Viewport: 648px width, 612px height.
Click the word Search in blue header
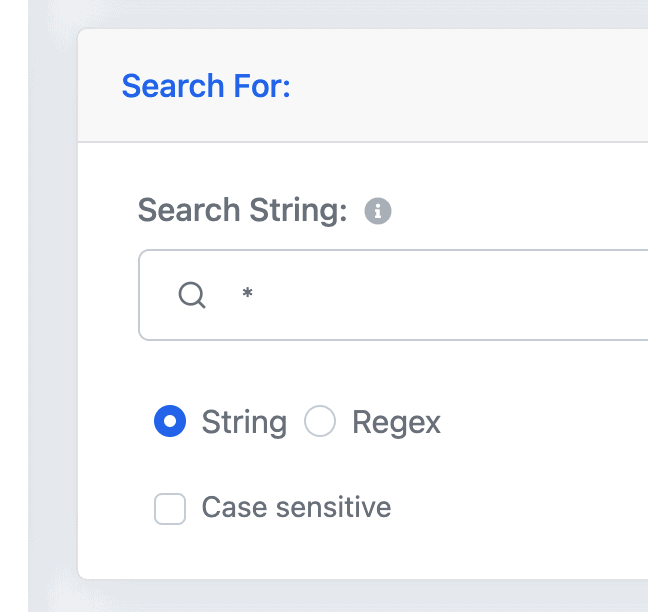tap(173, 86)
